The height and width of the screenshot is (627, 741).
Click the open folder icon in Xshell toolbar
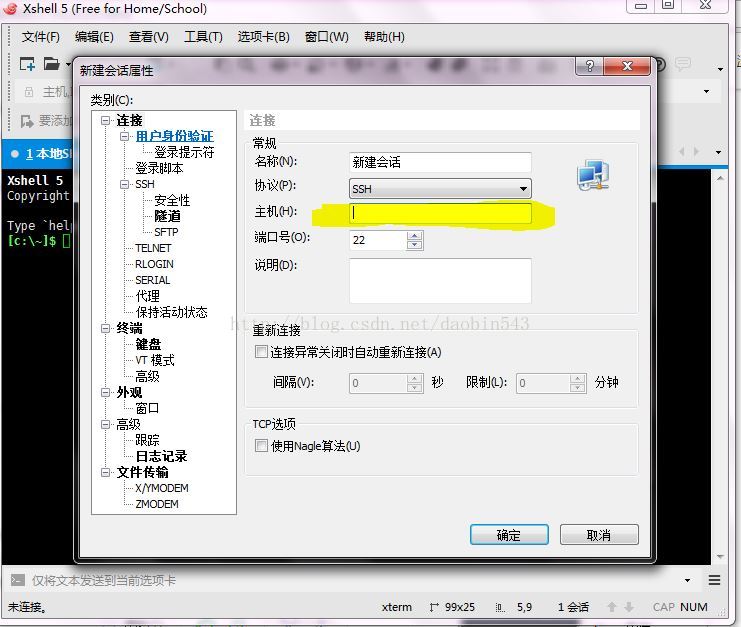click(x=52, y=63)
